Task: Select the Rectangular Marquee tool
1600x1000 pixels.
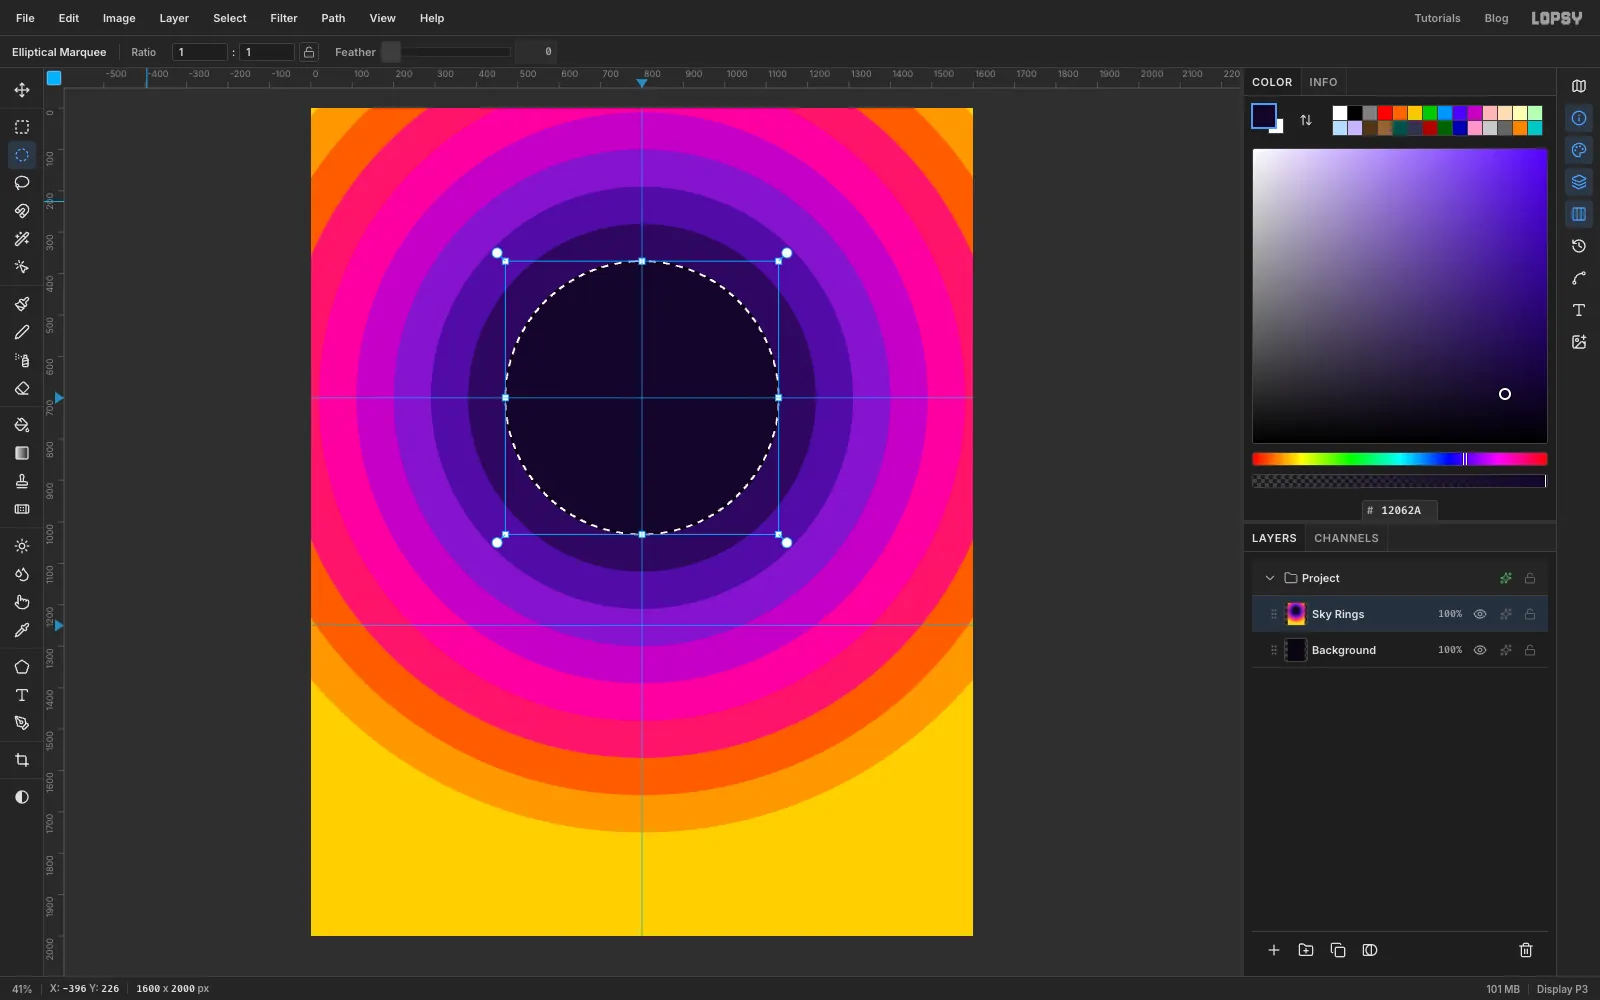Action: (22, 127)
